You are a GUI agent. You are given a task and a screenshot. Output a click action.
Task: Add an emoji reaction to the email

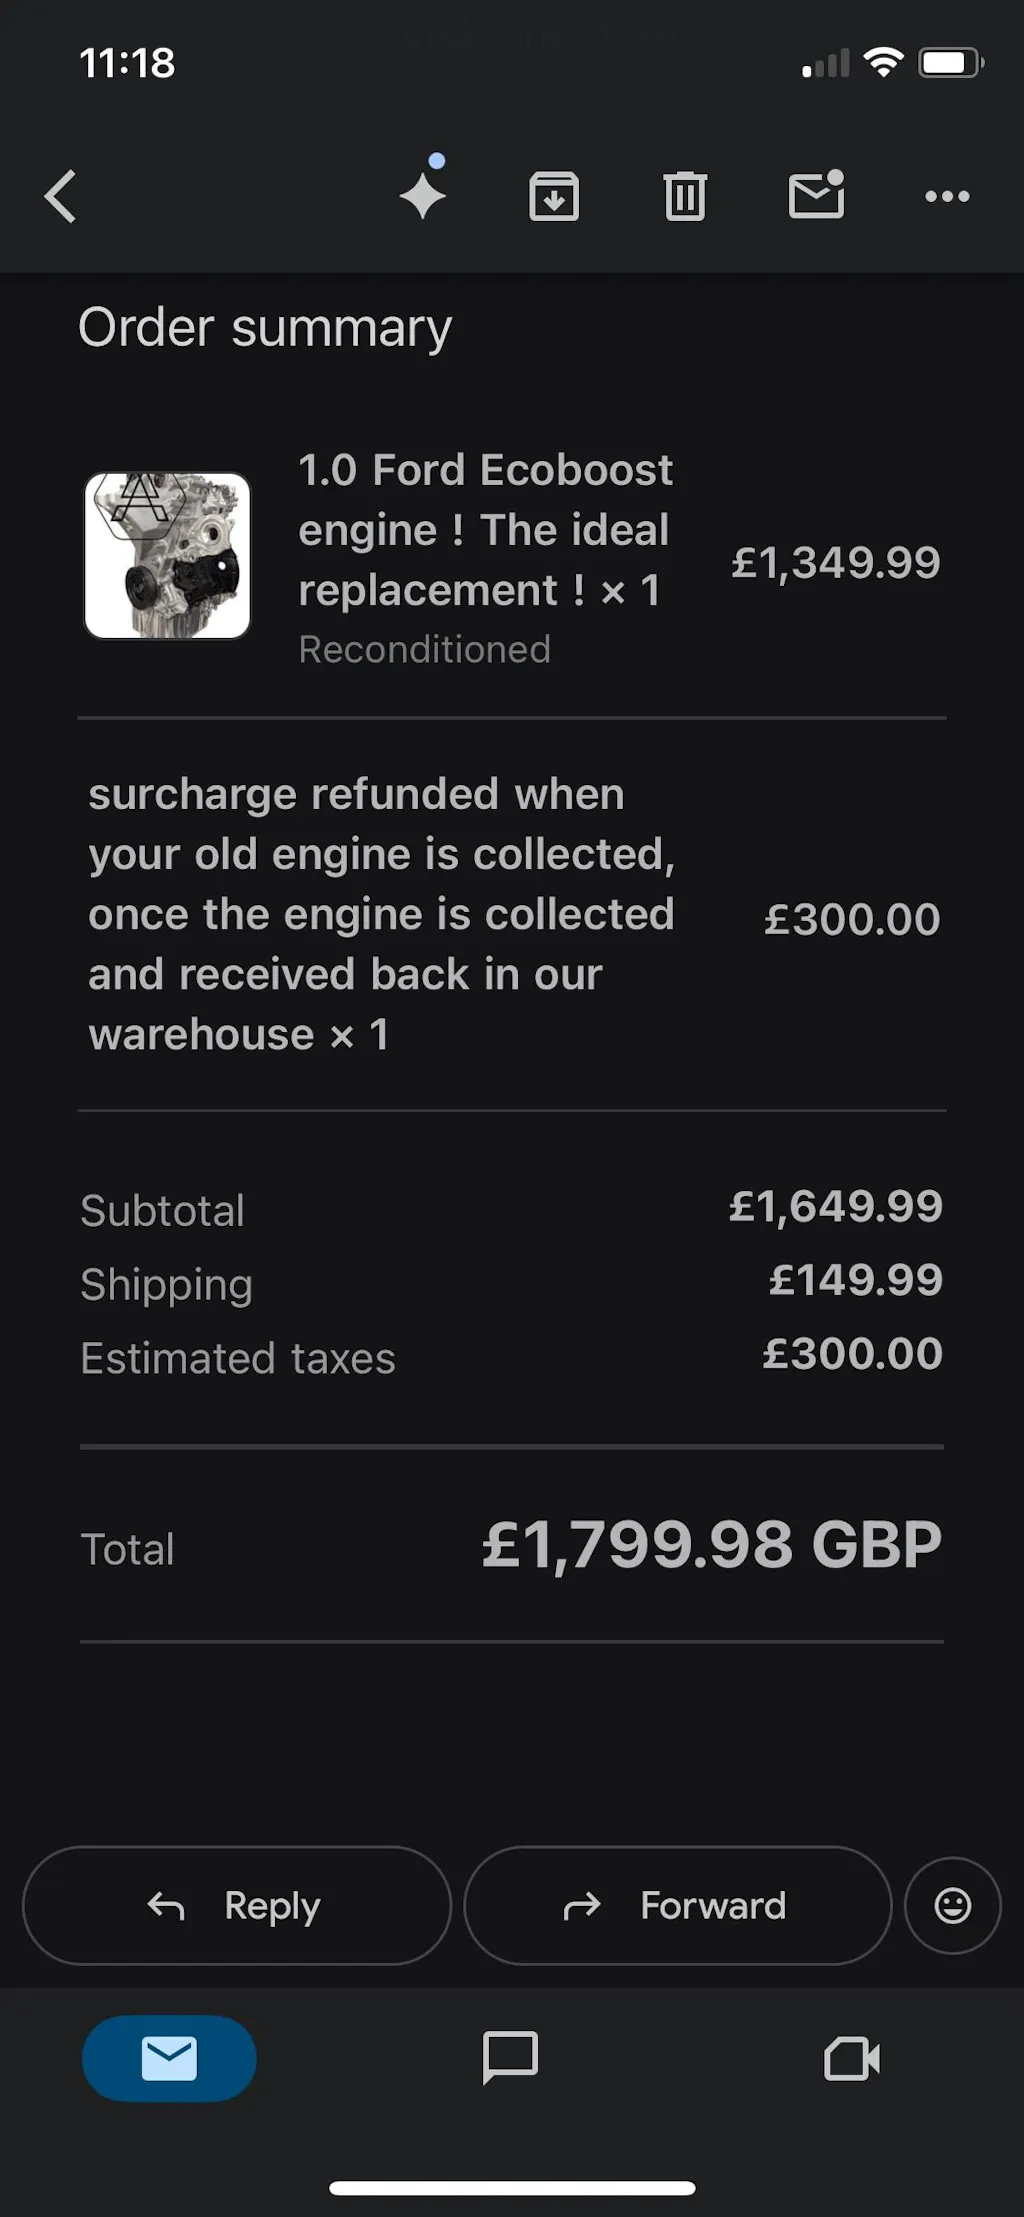click(x=952, y=1905)
